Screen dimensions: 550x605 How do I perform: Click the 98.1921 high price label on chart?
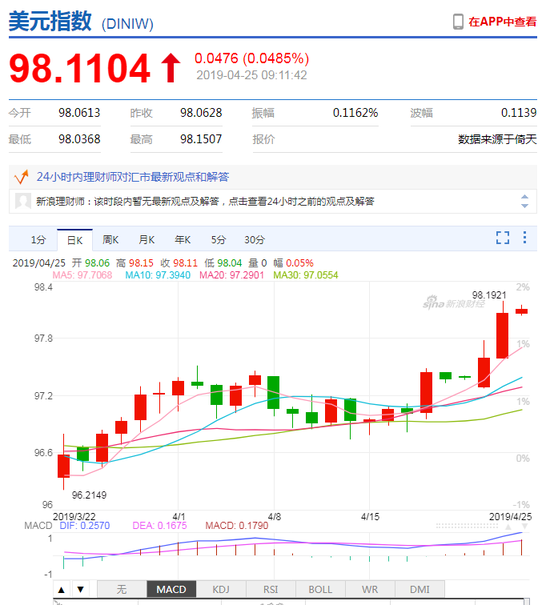489,295
